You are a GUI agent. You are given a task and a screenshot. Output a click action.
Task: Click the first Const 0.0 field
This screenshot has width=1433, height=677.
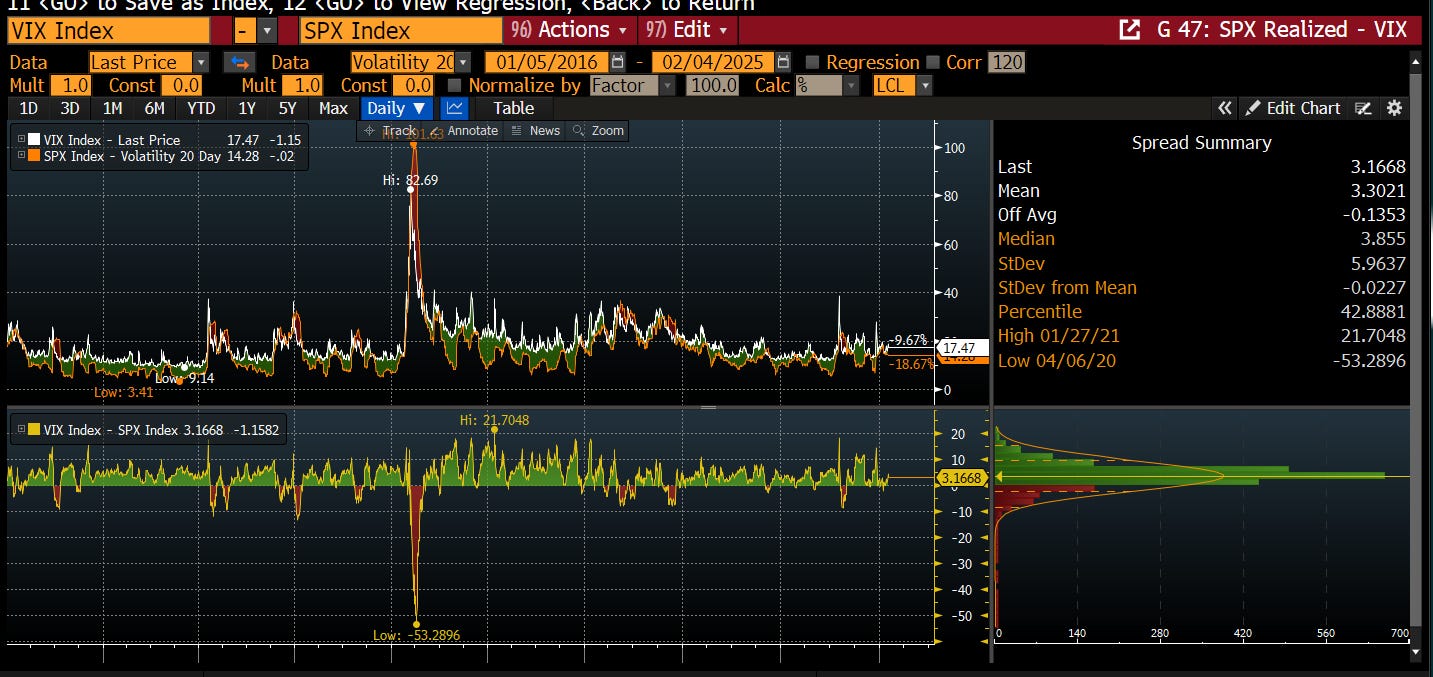pos(180,85)
